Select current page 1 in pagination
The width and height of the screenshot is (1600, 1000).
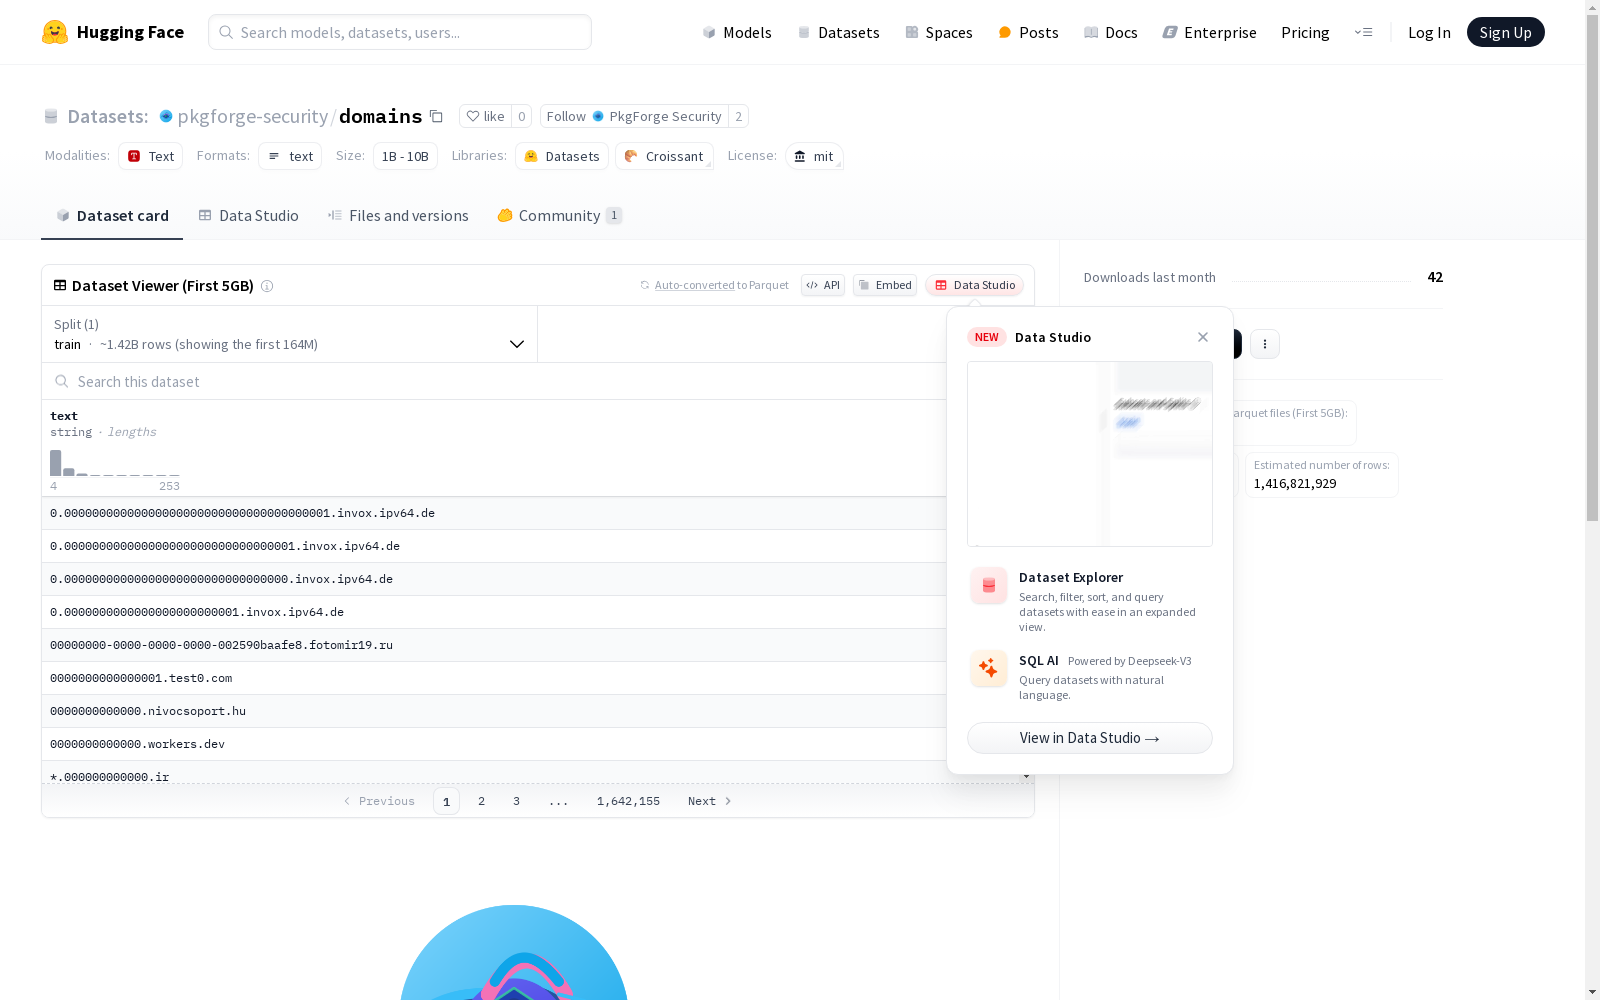(446, 801)
